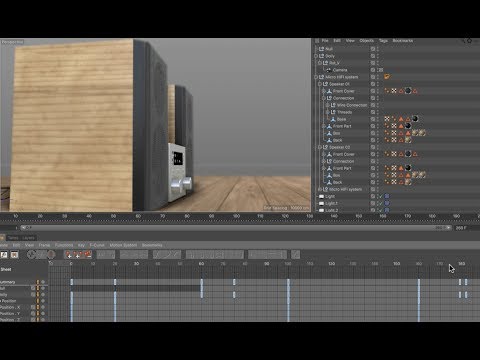This screenshot has width=480, height=360.
Task: Select wood material tag on Speaker 02 Back
Action: 408,182
